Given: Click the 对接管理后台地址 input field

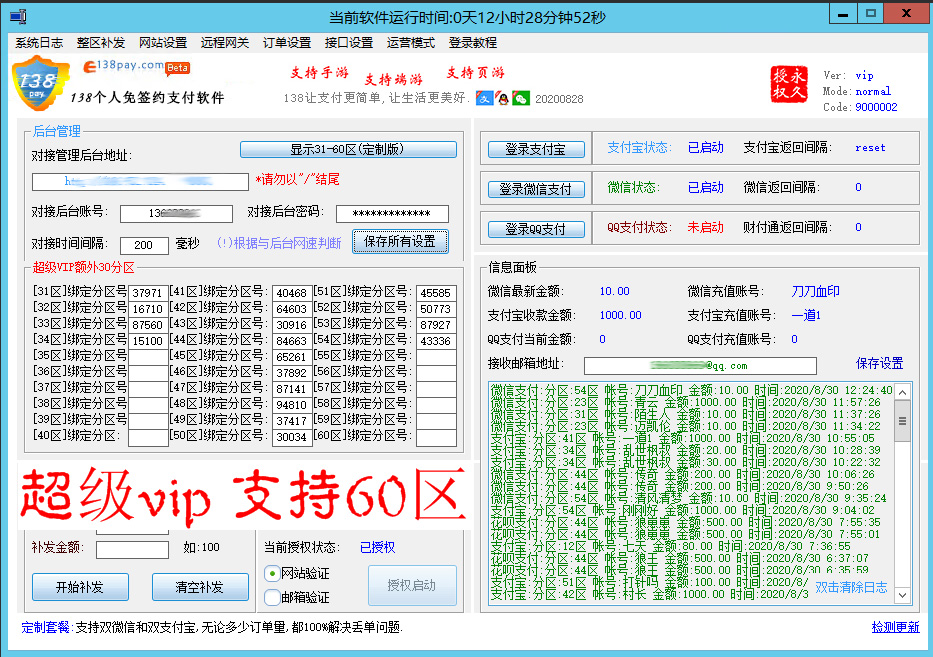Looking at the screenshot, I should (x=140, y=182).
